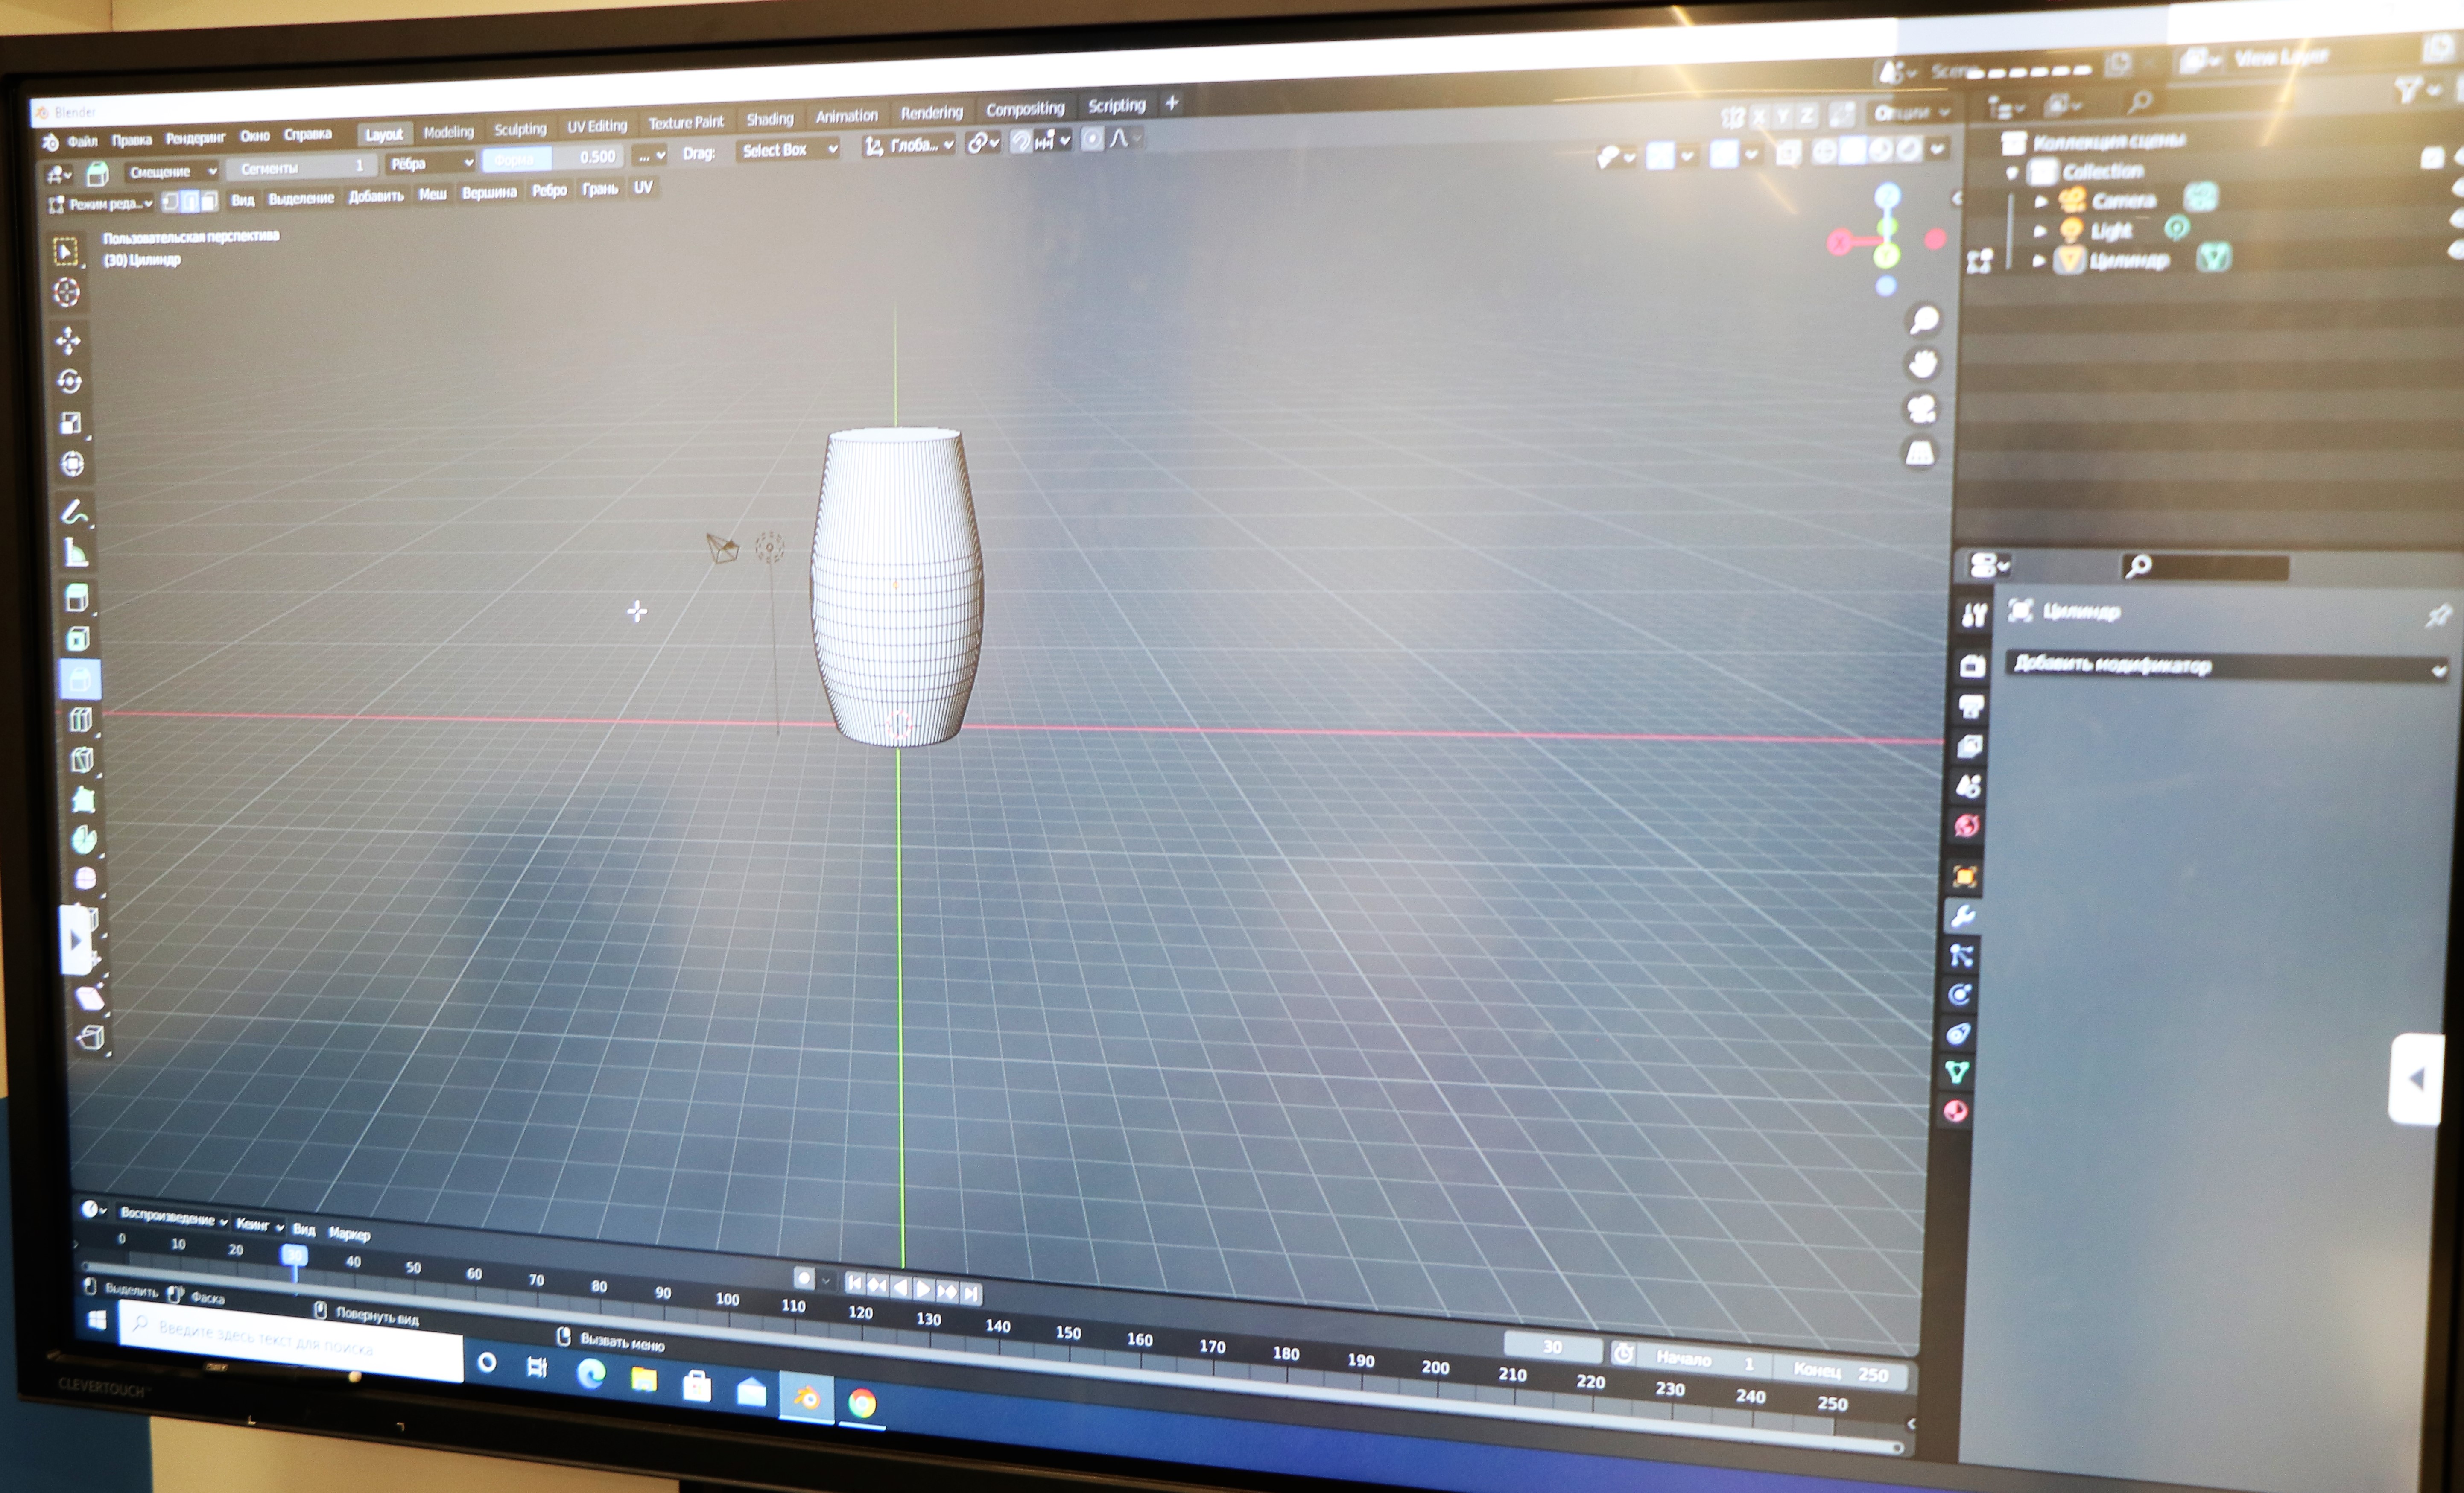Click play animation button
The height and width of the screenshot is (1493, 2464).
923,1289
